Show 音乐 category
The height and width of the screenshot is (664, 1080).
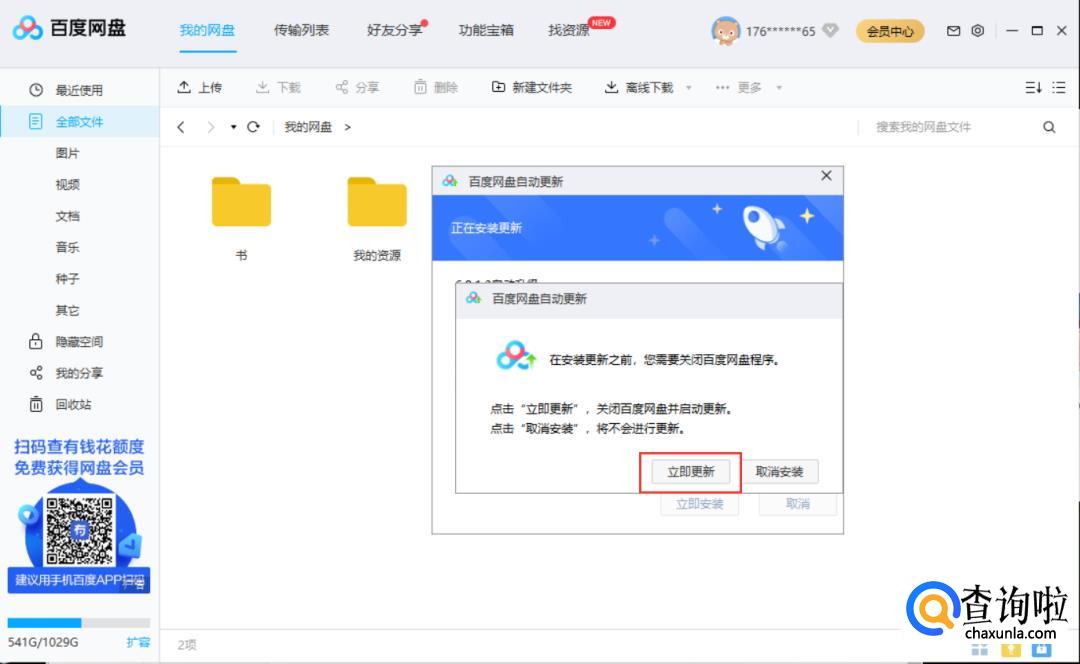68,247
